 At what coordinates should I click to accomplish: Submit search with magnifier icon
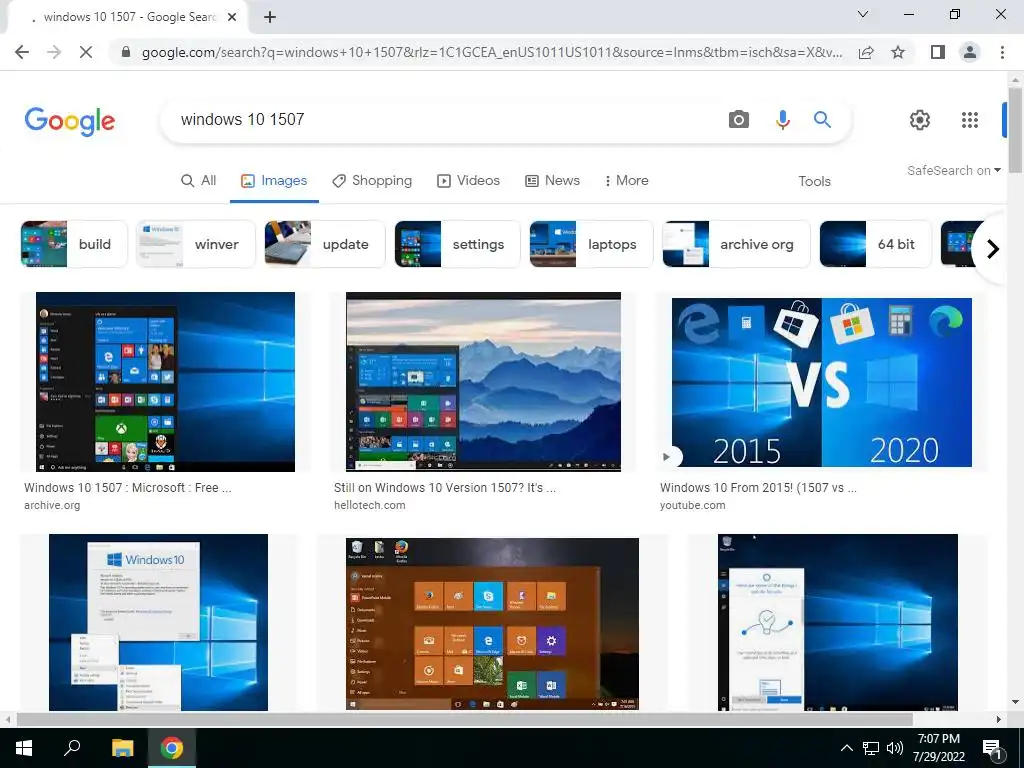coord(822,120)
